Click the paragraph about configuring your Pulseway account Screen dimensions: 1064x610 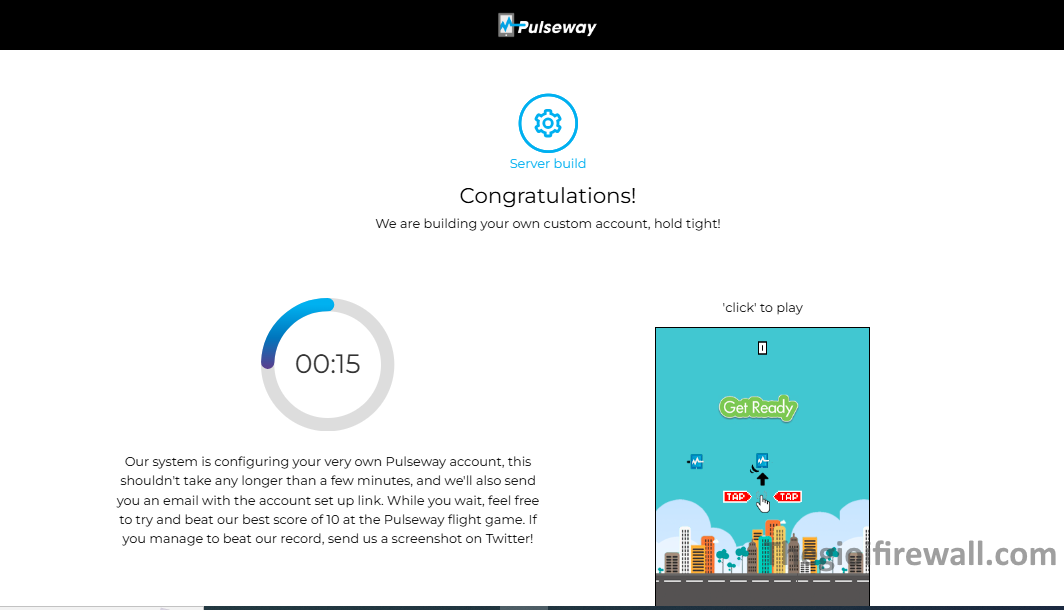(328, 500)
